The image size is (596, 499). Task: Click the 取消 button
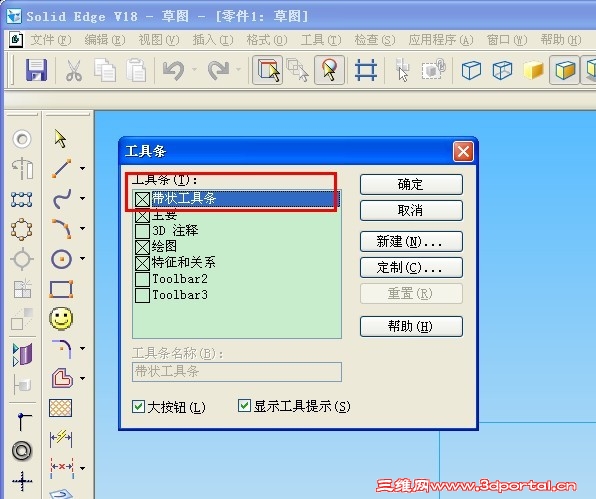411,211
